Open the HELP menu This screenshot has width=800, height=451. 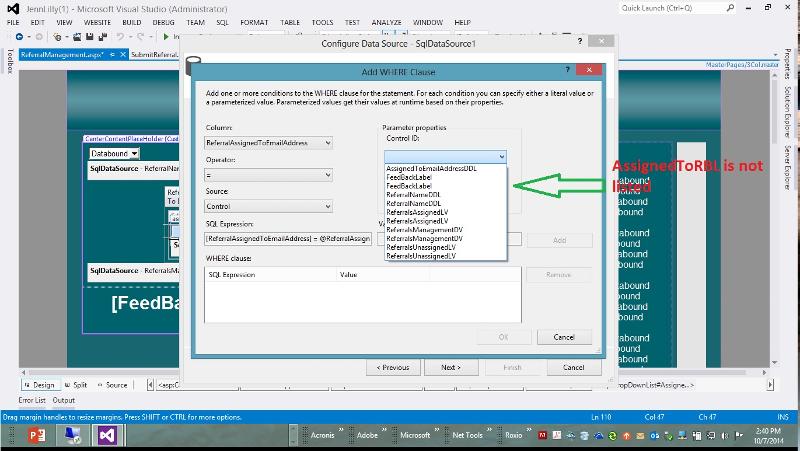(x=462, y=22)
